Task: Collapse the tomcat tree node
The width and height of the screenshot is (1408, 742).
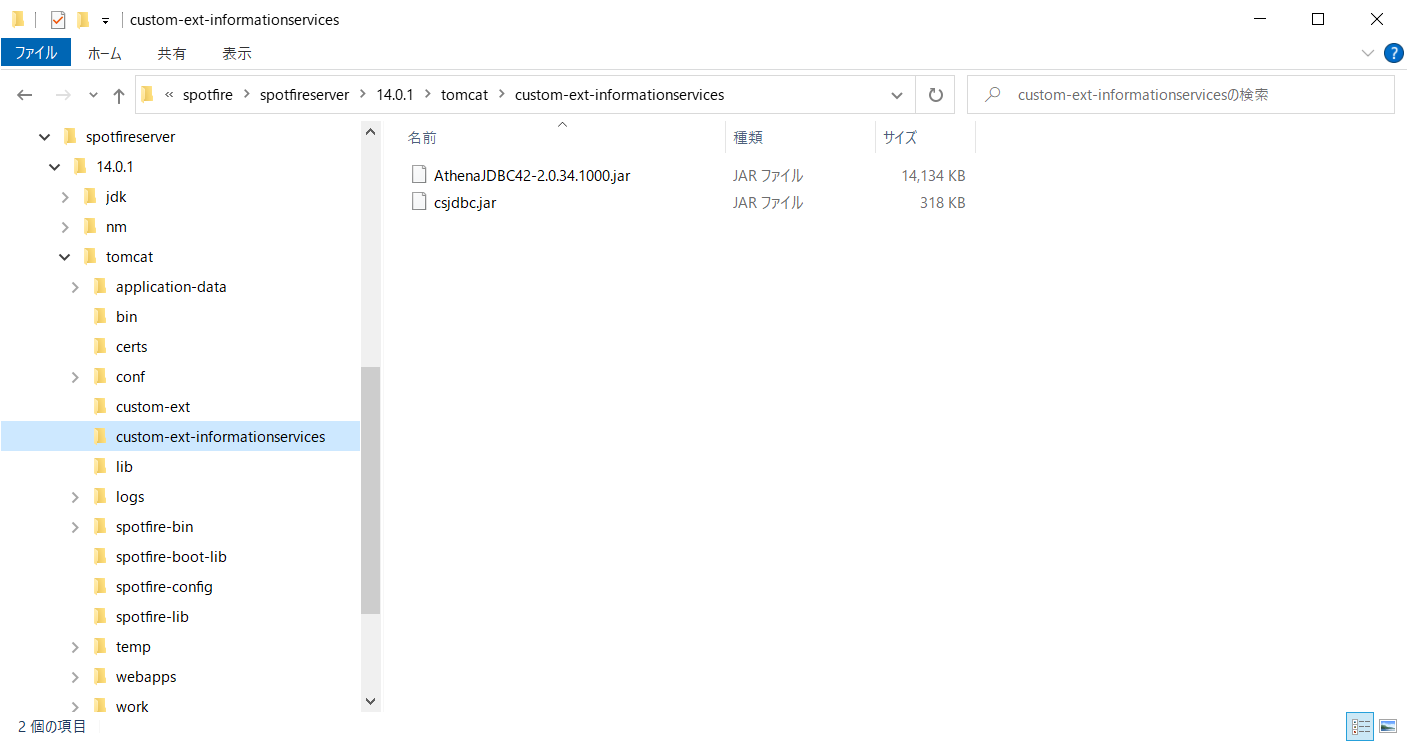Action: click(x=65, y=257)
